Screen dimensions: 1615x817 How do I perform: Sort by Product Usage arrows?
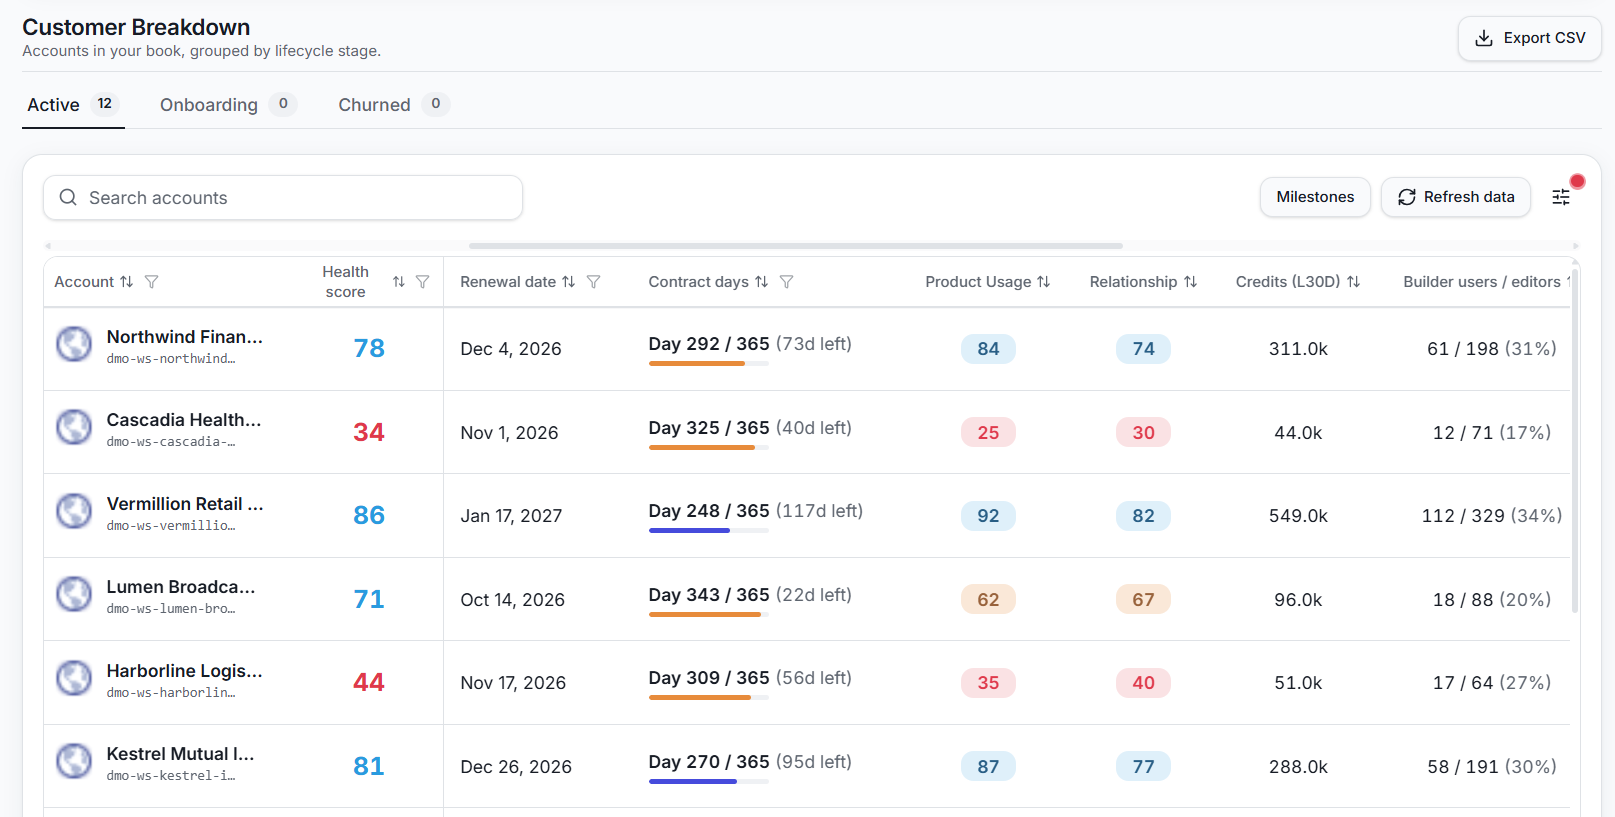click(x=1044, y=282)
